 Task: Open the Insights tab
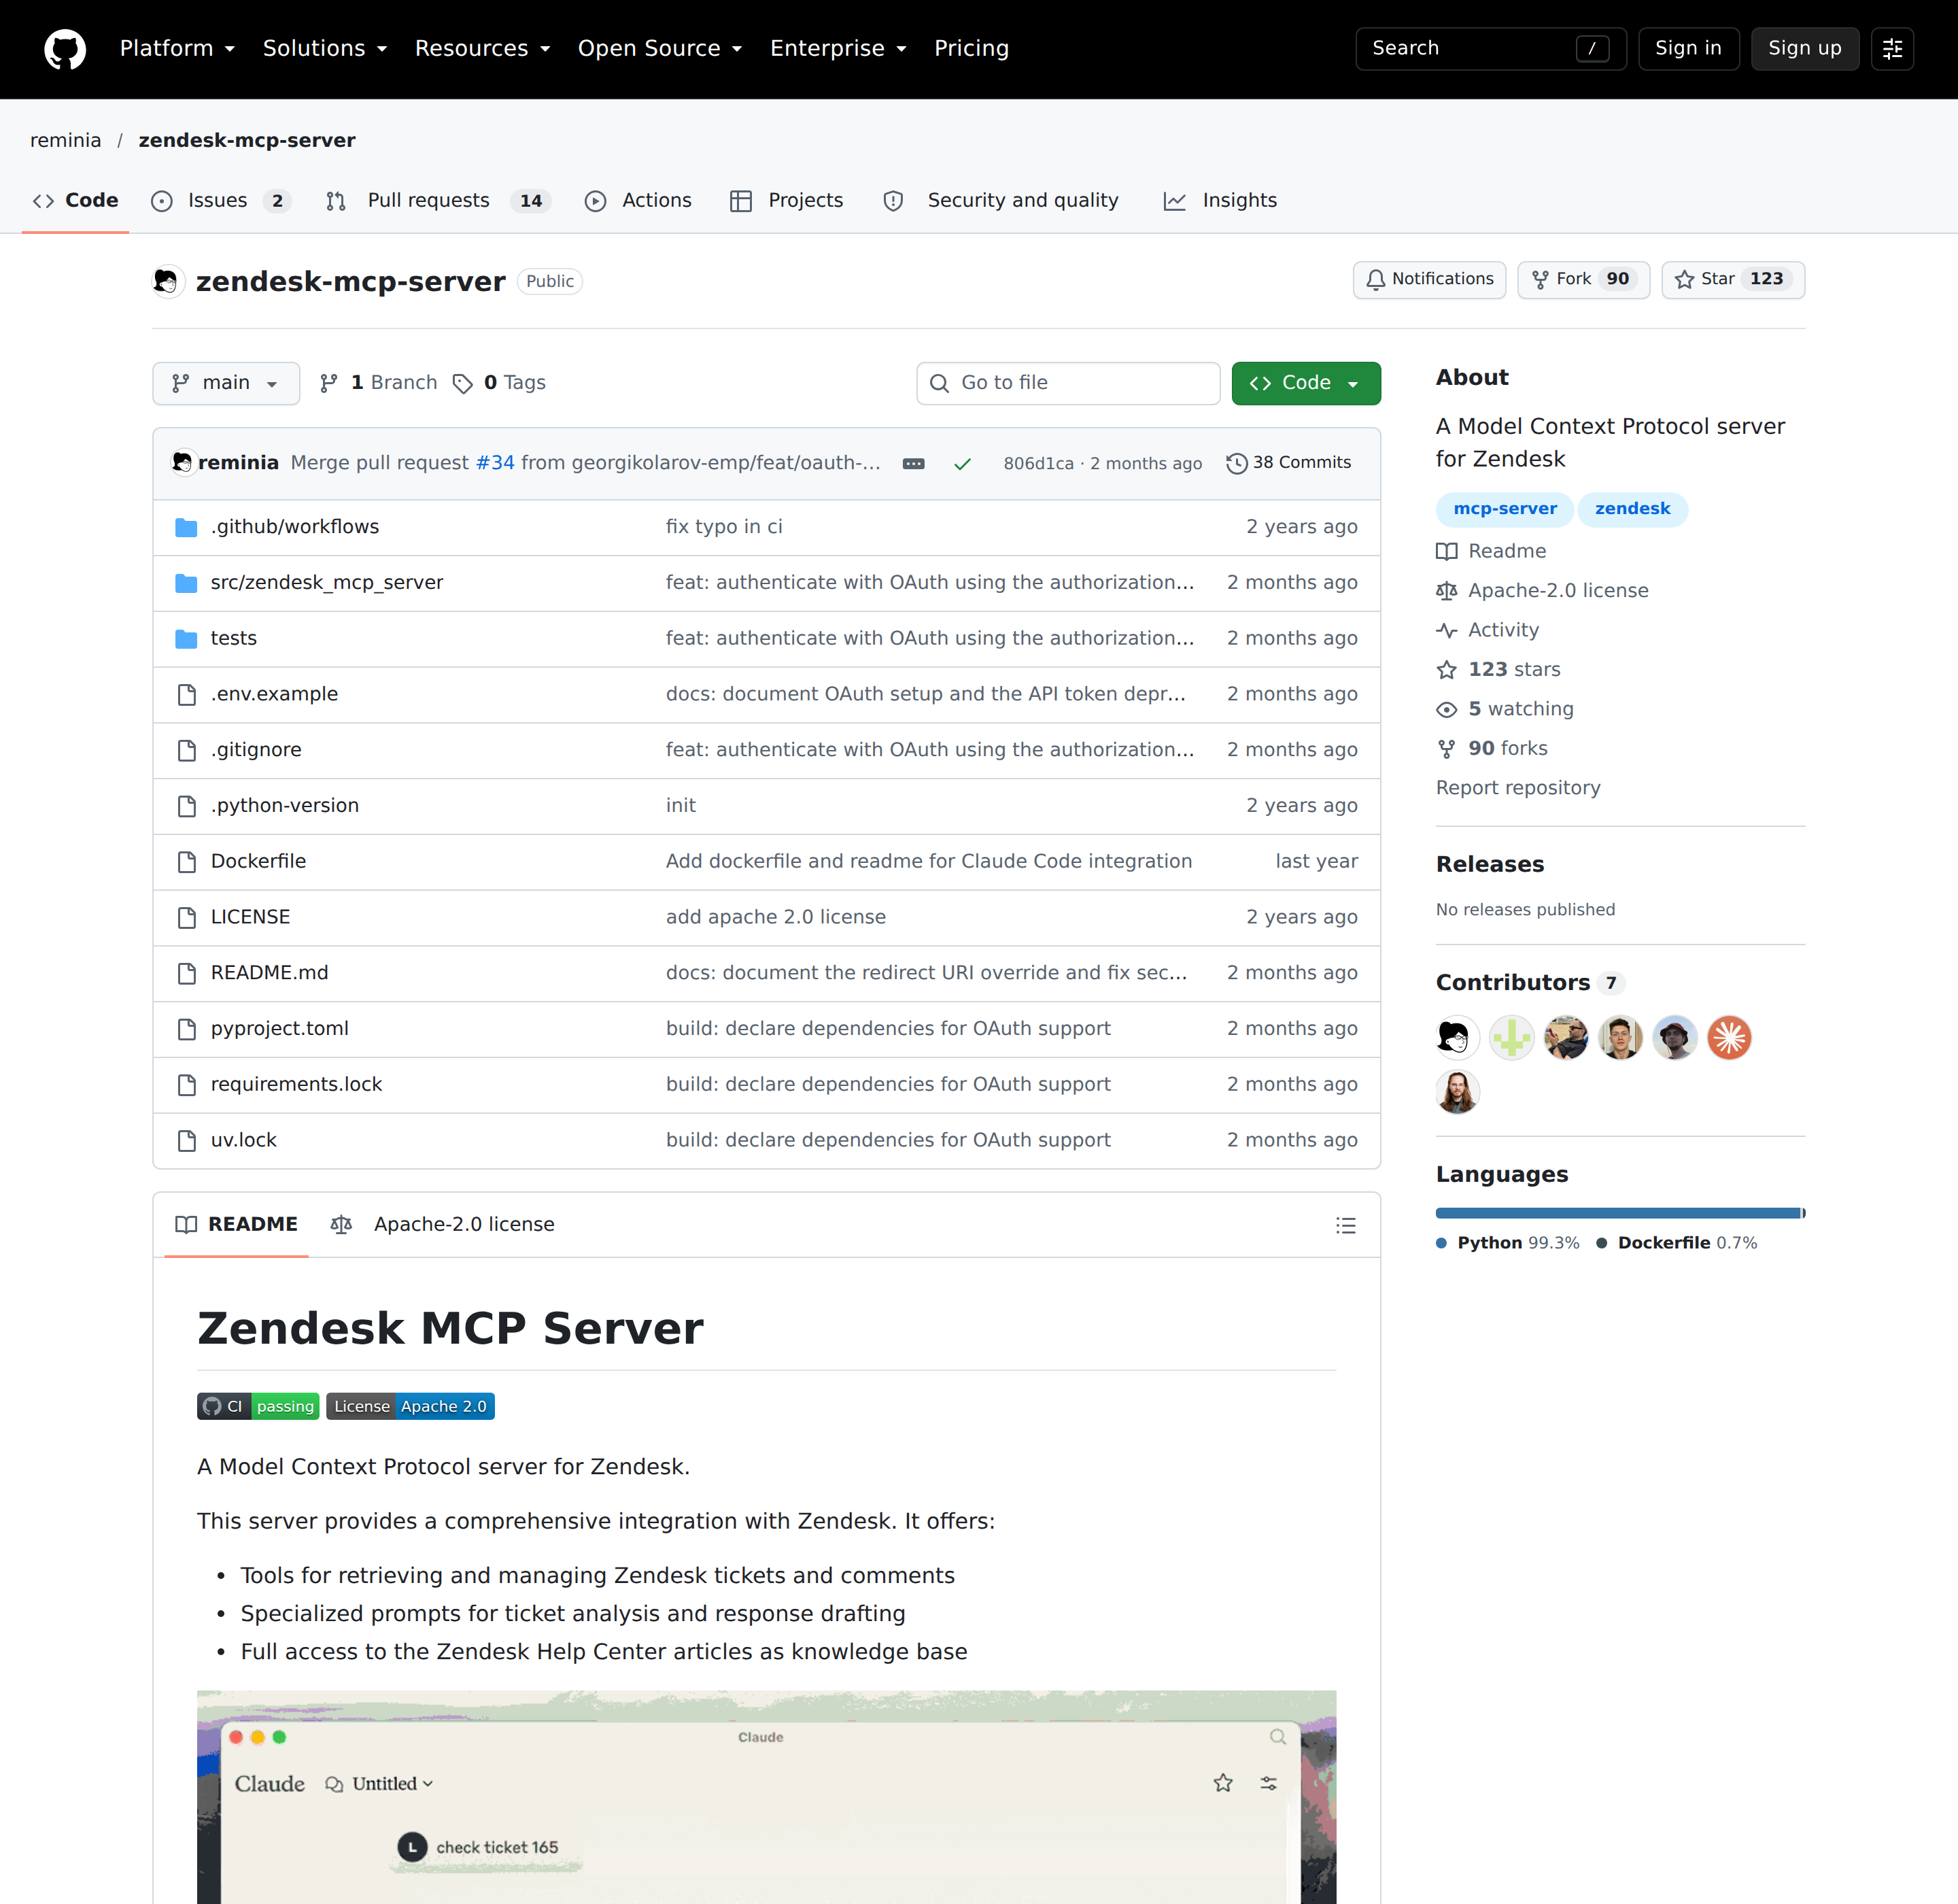click(1220, 201)
